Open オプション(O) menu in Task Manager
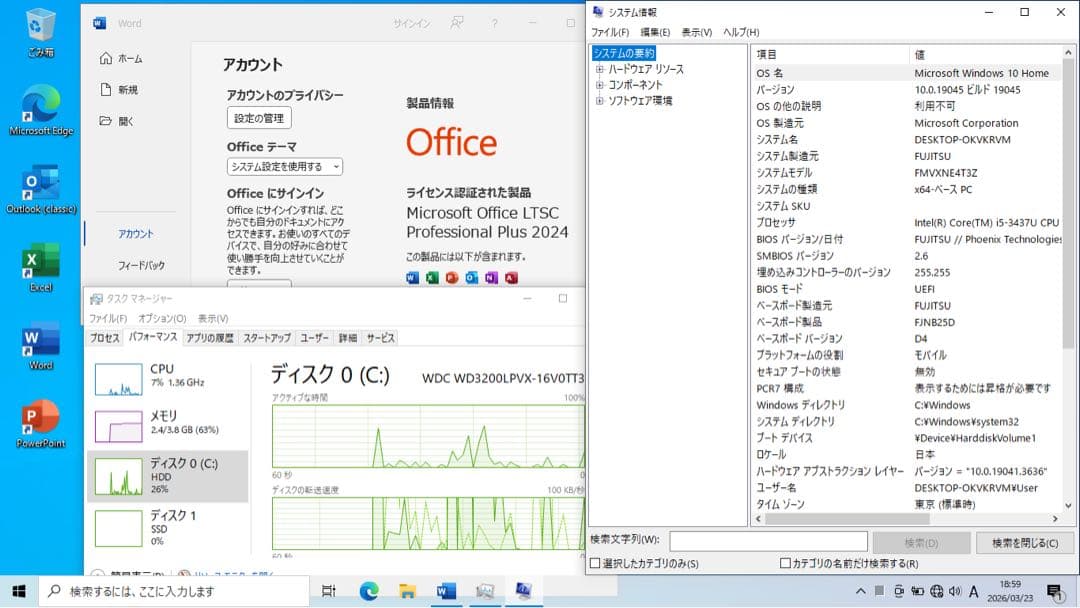 point(163,318)
